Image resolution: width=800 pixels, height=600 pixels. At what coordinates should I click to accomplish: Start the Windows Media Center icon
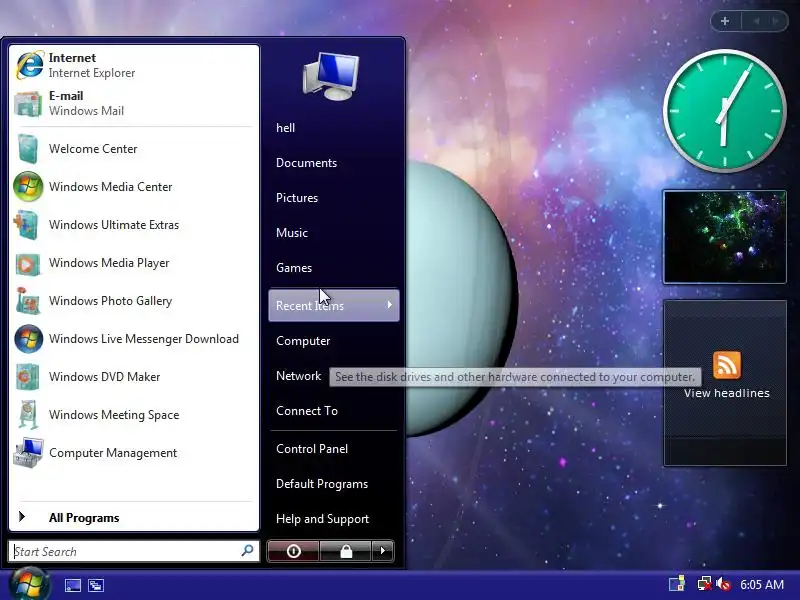point(28,187)
